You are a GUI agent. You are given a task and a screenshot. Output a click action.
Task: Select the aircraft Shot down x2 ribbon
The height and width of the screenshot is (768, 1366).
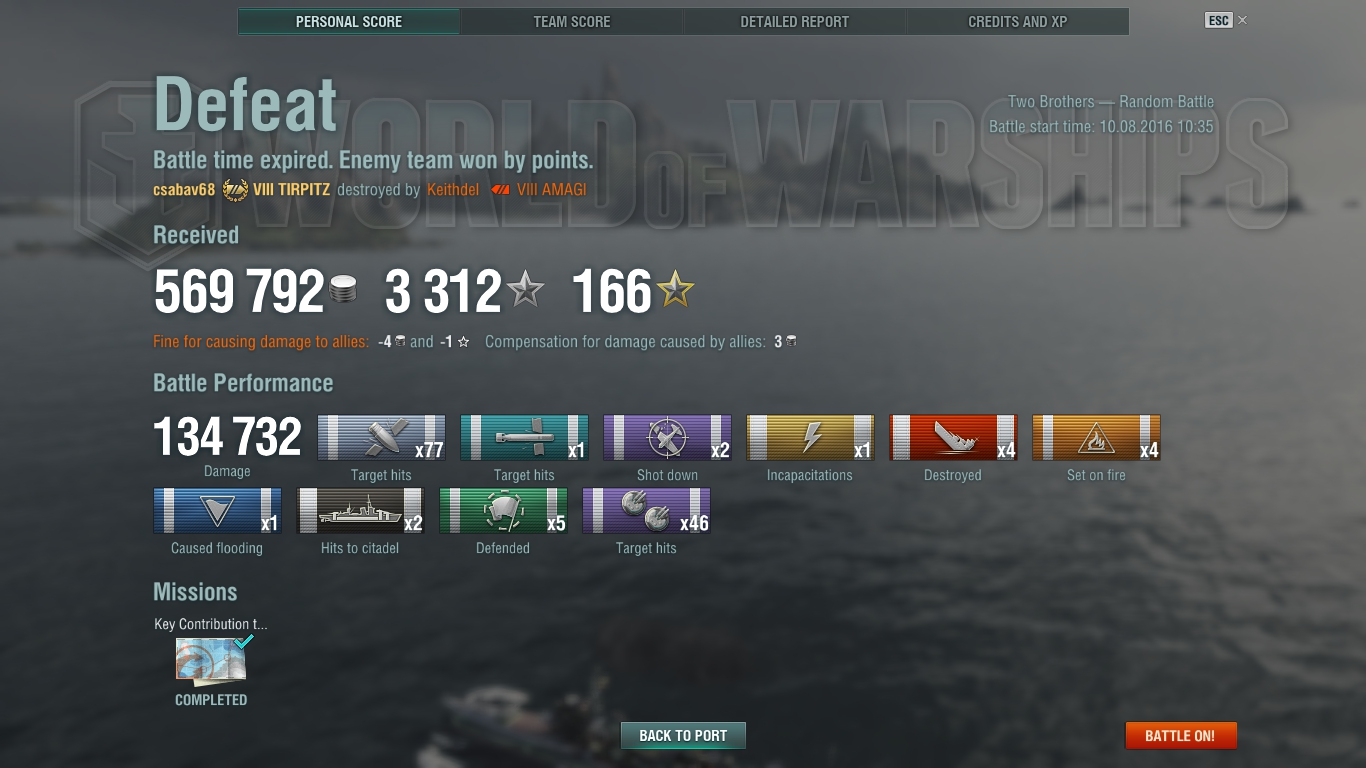click(x=667, y=438)
